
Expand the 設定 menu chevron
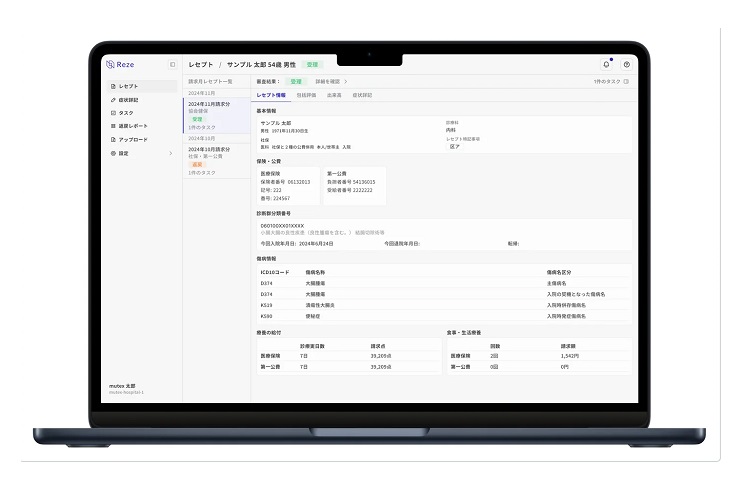(171, 153)
